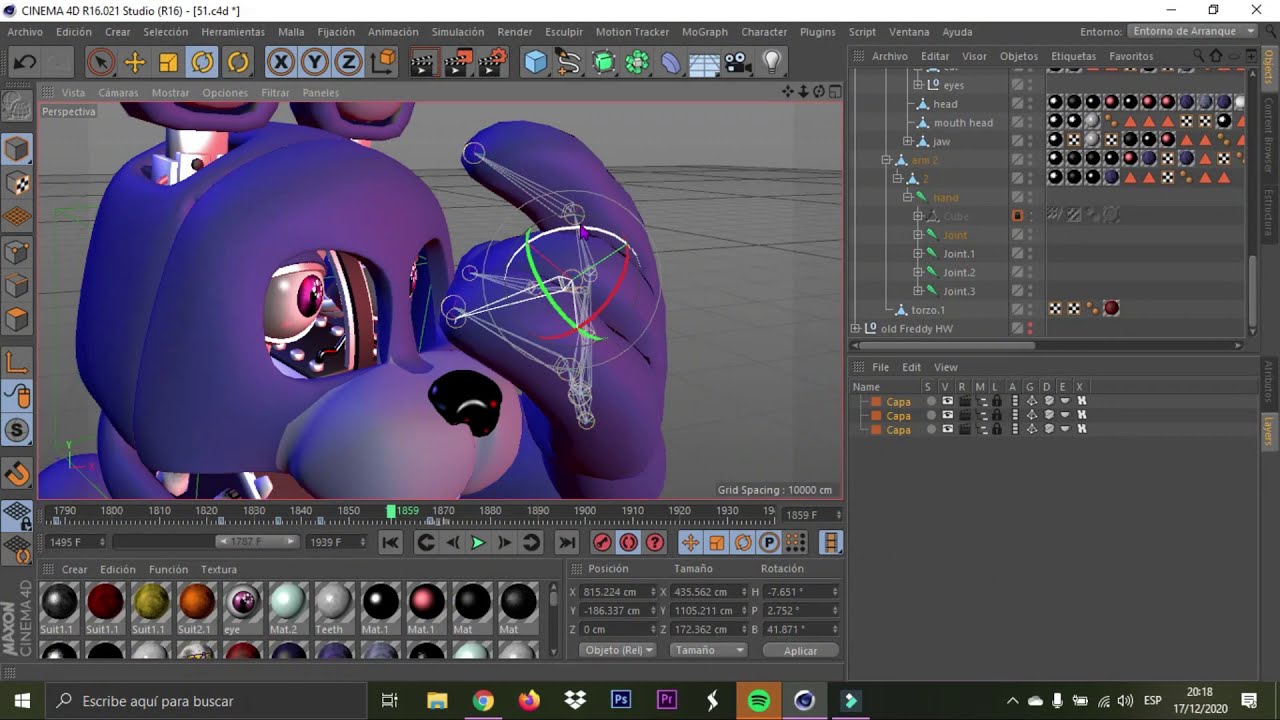Screen dimensions: 1280x720
Task: Toggle X axis lock
Action: click(281, 62)
